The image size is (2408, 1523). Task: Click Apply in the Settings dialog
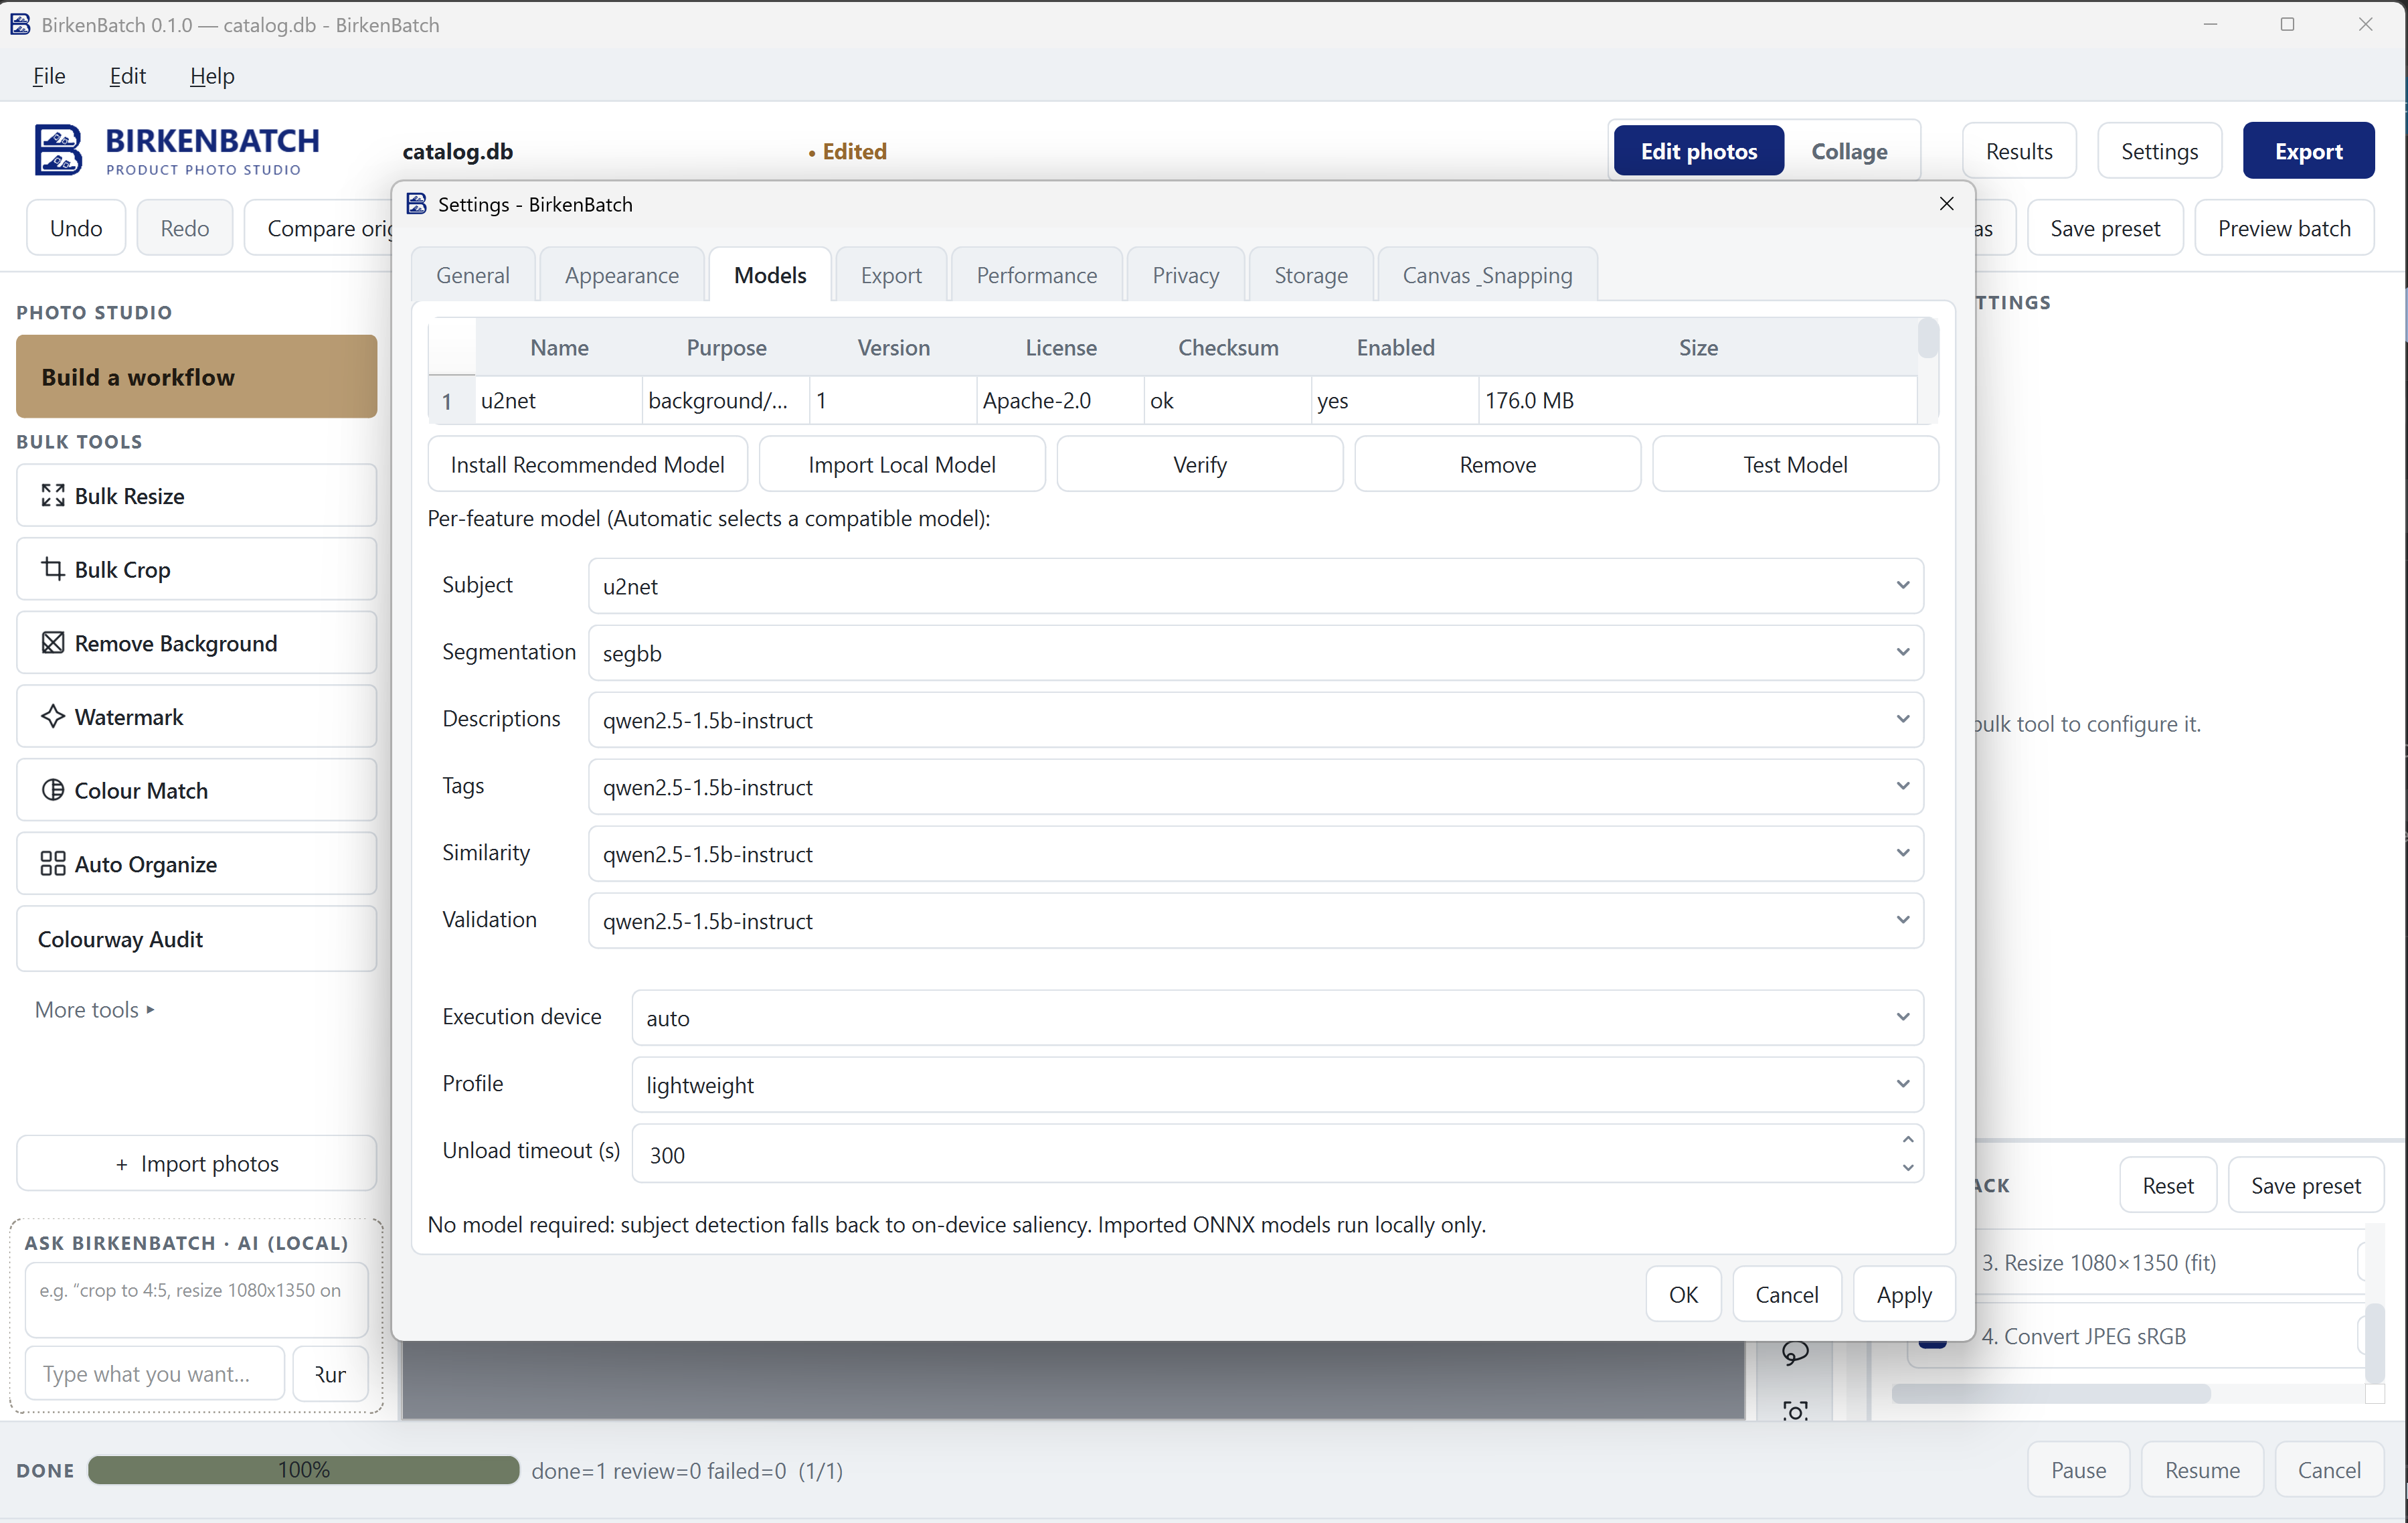(x=1904, y=1295)
